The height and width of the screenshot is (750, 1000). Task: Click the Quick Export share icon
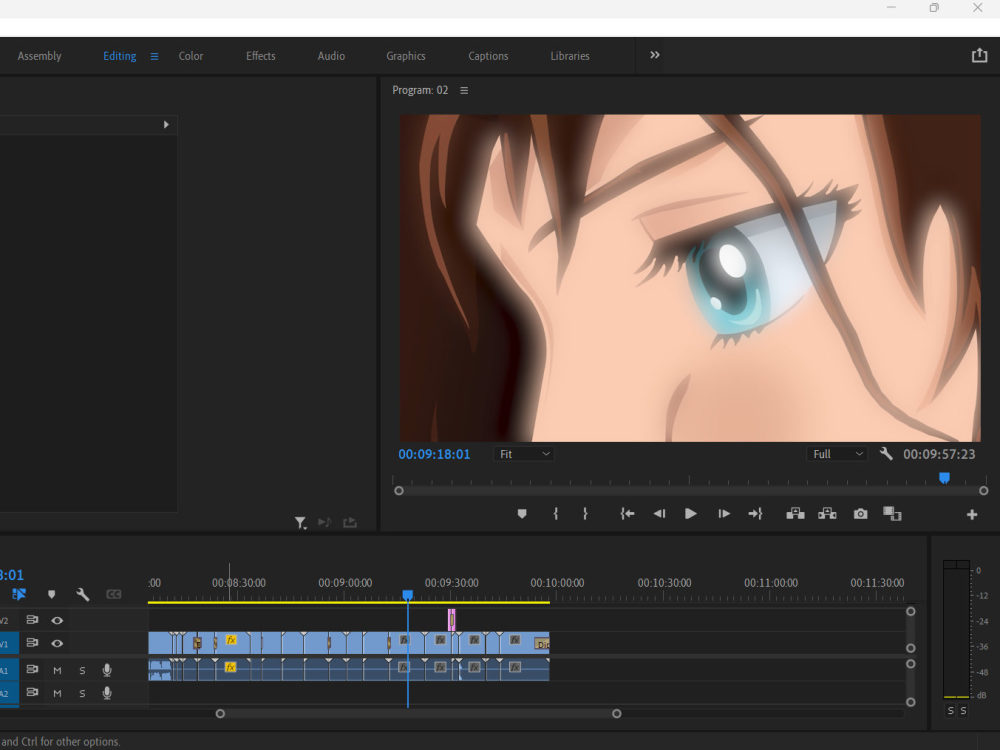point(979,55)
